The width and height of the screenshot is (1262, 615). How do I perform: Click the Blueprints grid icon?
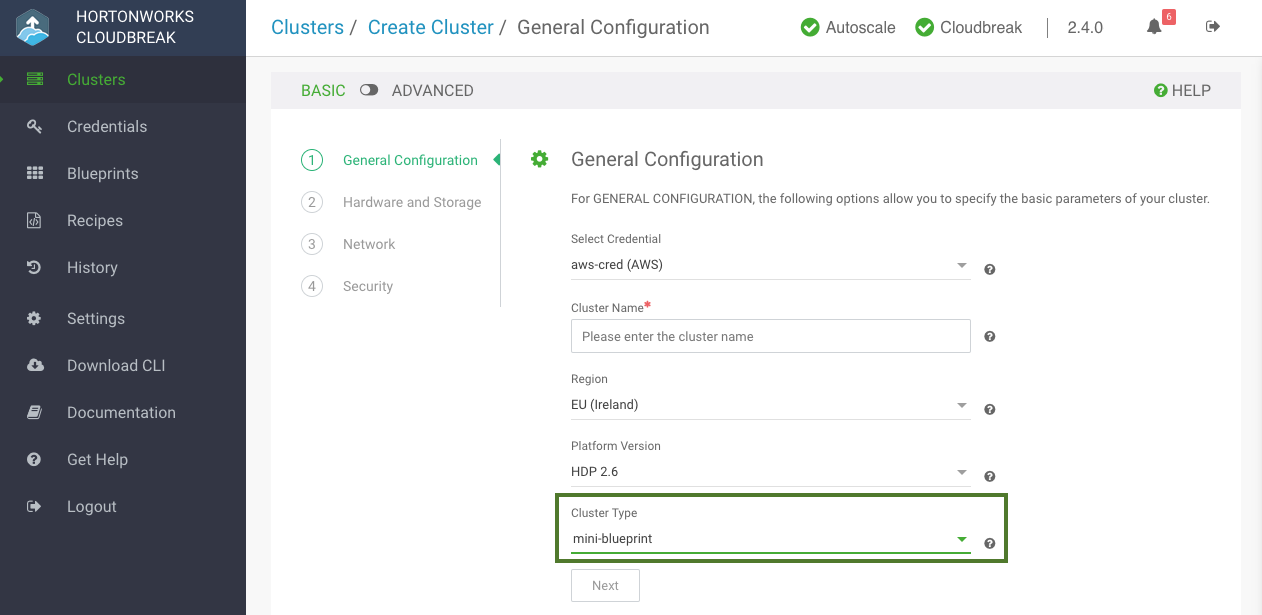pos(35,173)
